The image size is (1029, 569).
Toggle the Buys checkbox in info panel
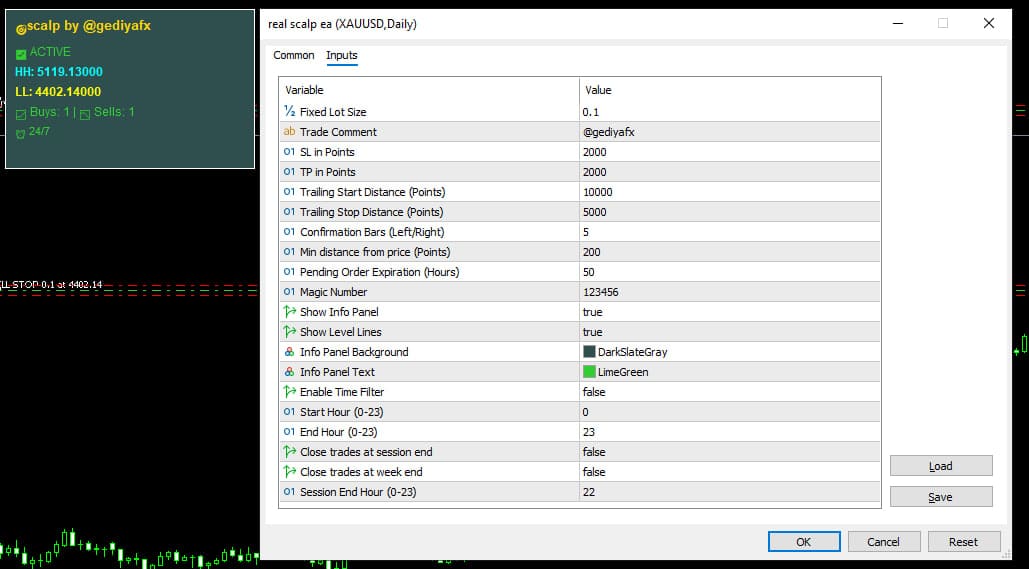21,113
